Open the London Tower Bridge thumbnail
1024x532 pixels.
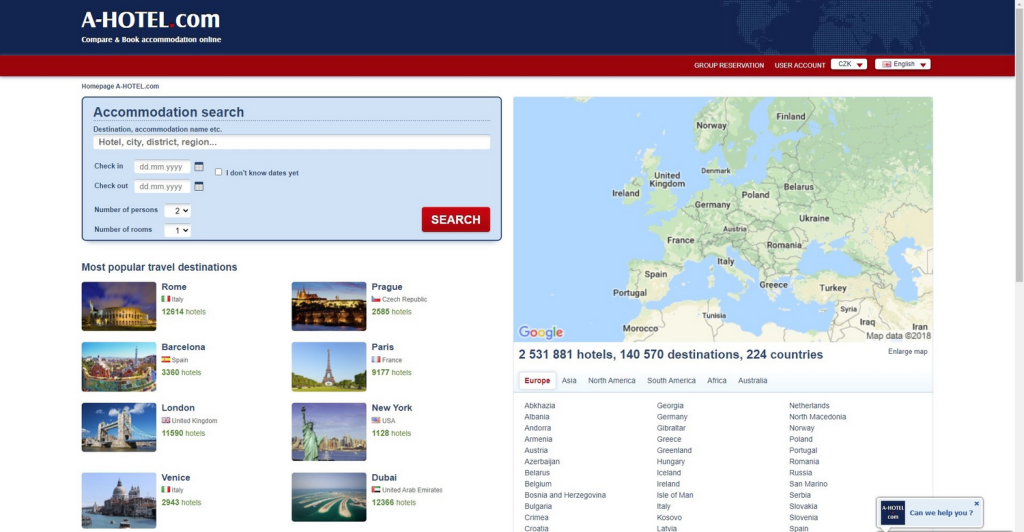[119, 427]
